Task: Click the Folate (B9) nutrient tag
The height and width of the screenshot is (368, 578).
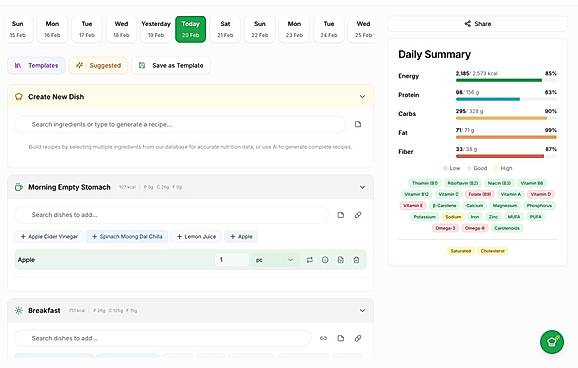Action: click(x=480, y=194)
